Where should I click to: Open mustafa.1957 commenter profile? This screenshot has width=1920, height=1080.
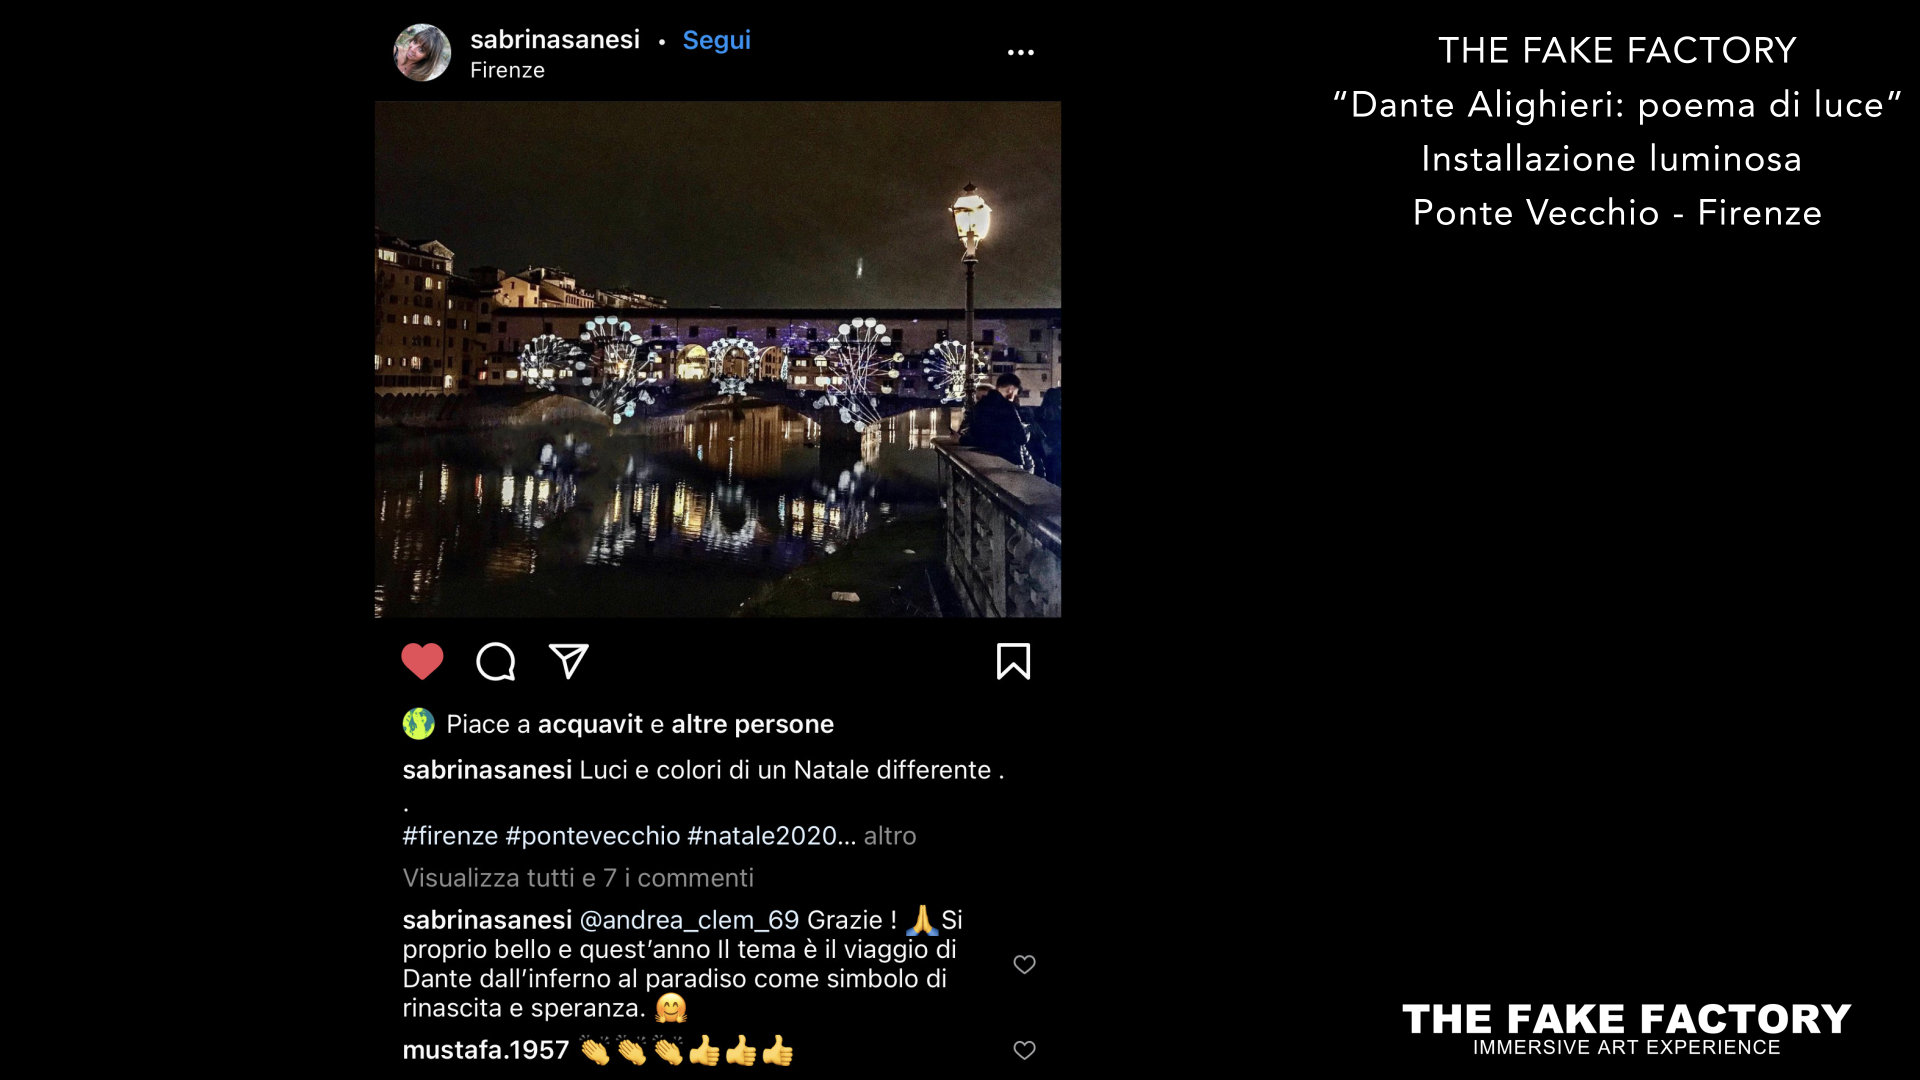(x=485, y=1050)
